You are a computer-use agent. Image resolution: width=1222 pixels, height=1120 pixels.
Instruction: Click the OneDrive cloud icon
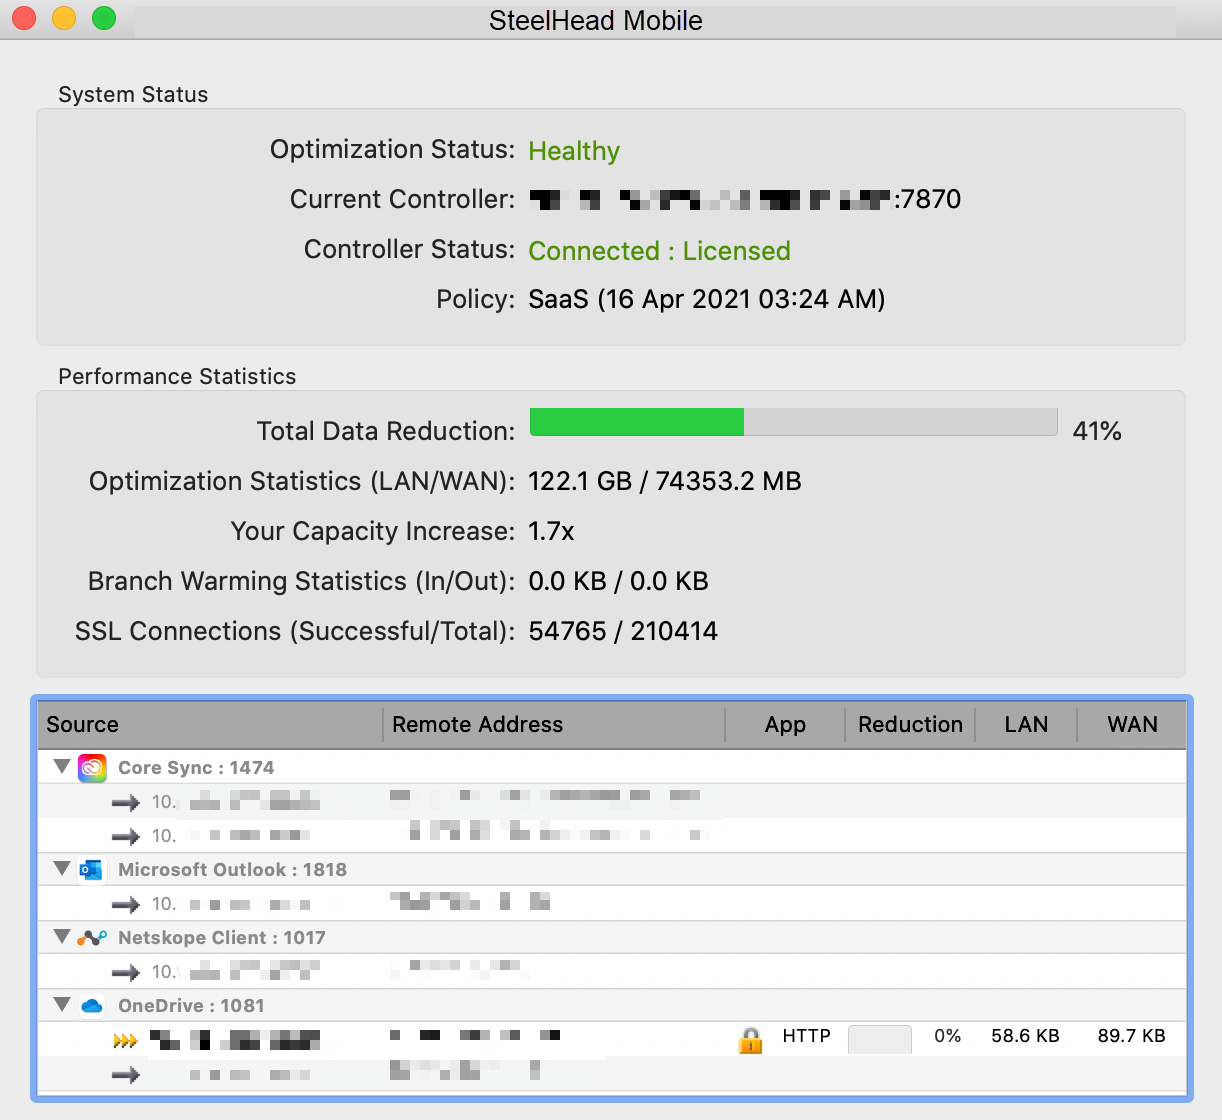(x=92, y=1006)
